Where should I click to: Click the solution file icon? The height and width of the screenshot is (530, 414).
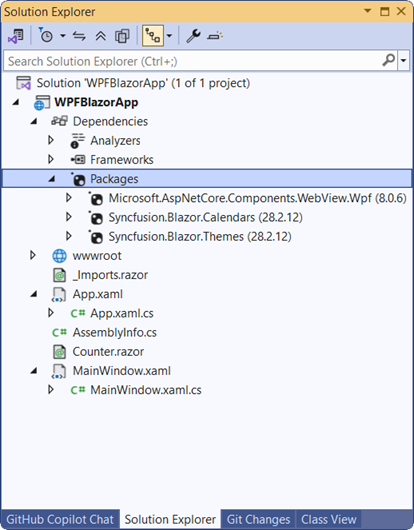coord(24,83)
